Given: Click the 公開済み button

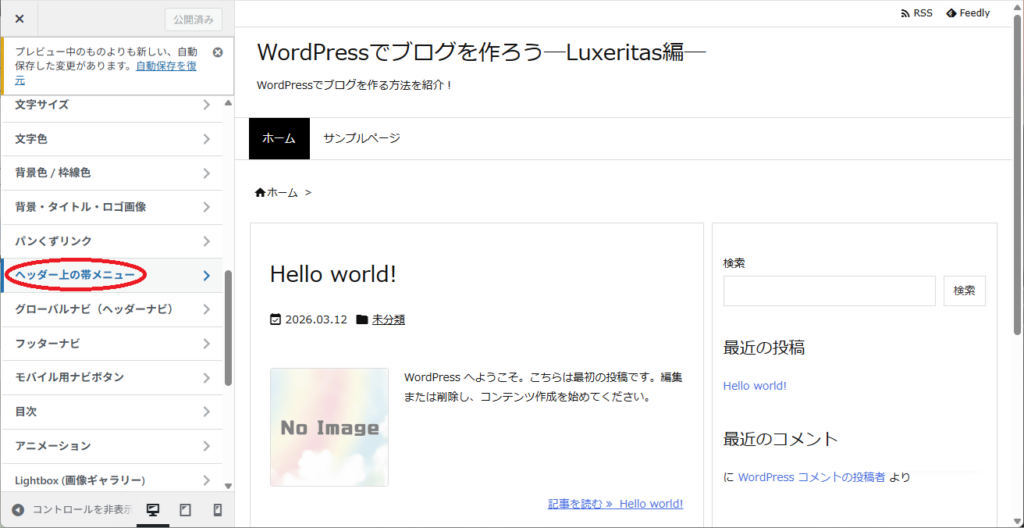Looking at the screenshot, I should click(193, 19).
